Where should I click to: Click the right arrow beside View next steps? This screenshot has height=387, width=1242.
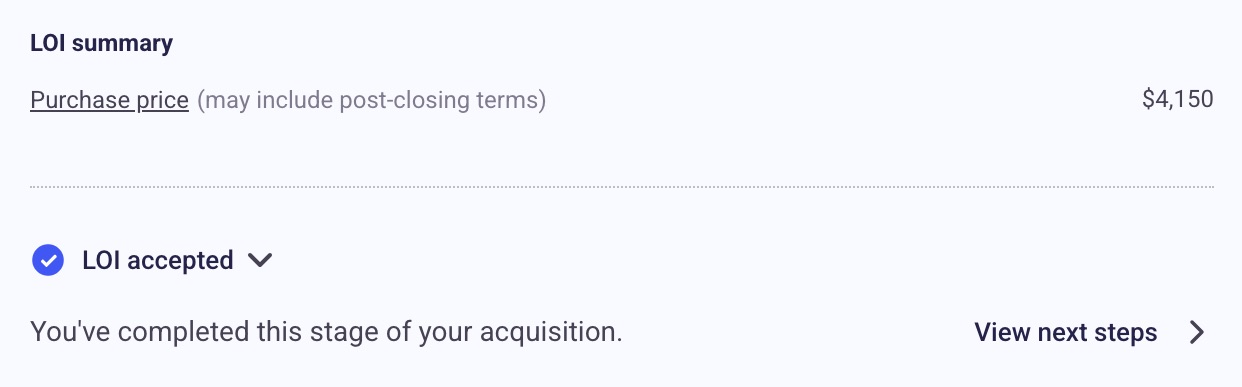(1197, 333)
